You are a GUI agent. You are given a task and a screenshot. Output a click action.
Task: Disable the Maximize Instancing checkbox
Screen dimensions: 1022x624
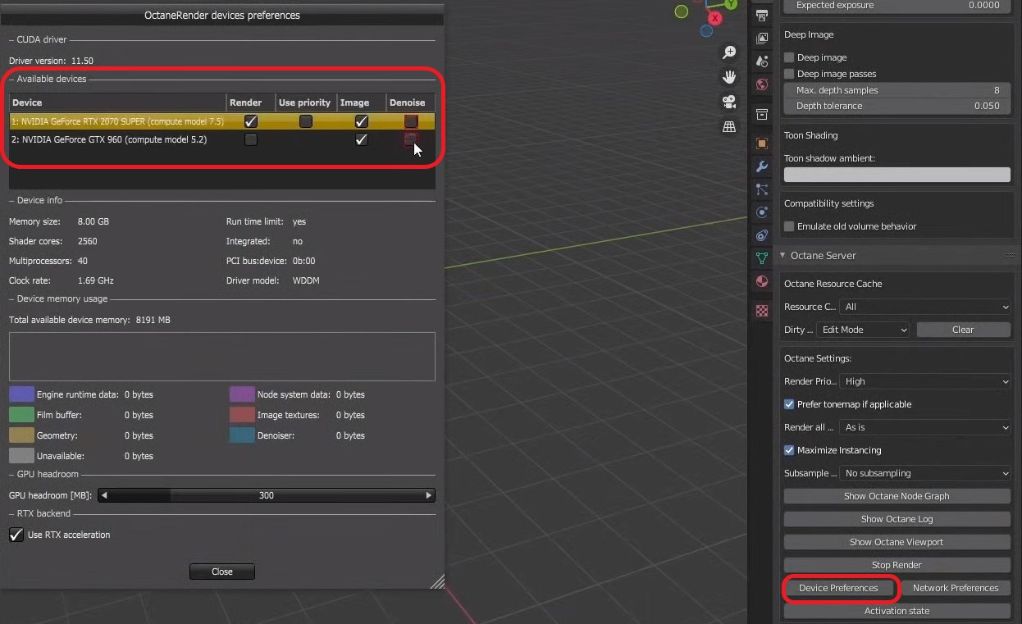(x=789, y=450)
